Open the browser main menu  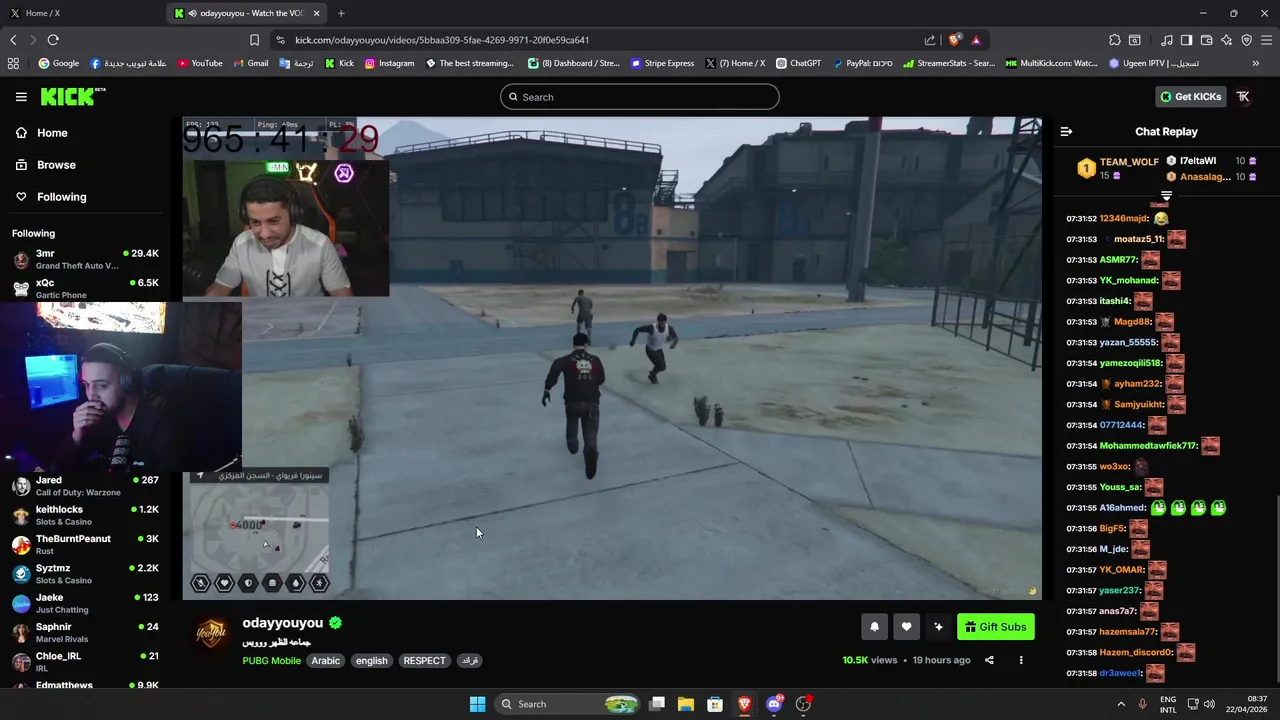(1267, 40)
